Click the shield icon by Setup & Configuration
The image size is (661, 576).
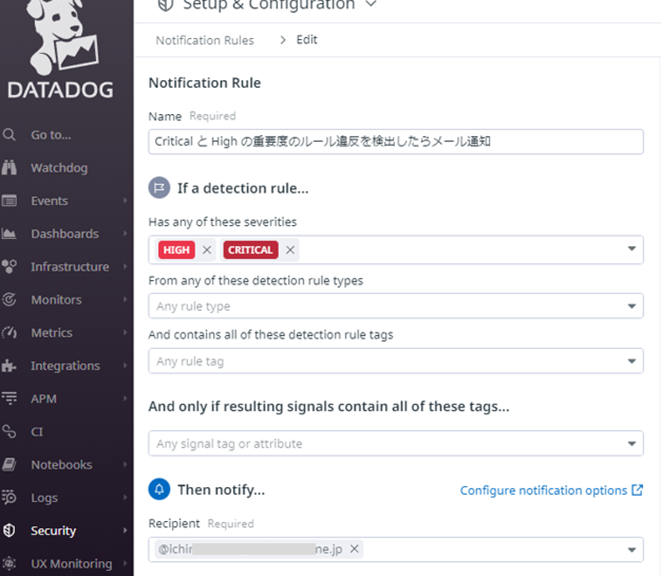[165, 5]
